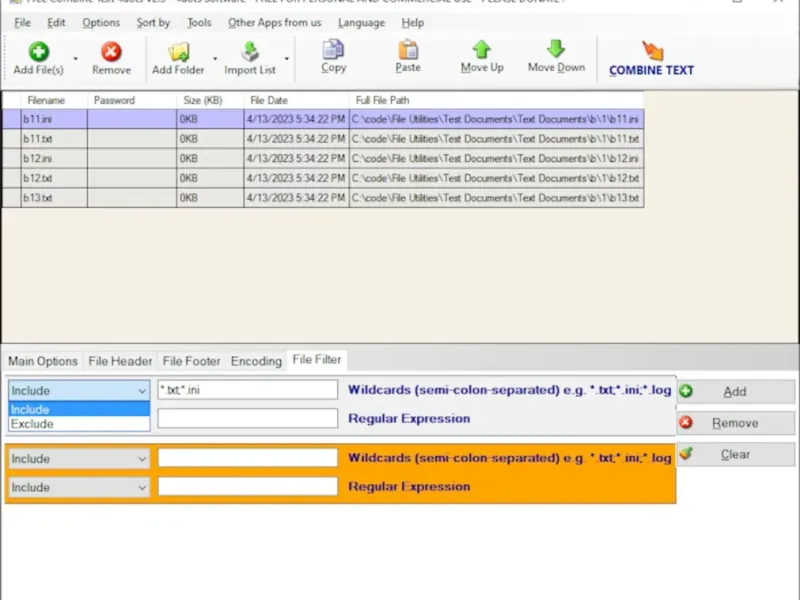Click the password cell of b12.ini row
Viewport: 800px width, 600px height.
[x=132, y=159]
